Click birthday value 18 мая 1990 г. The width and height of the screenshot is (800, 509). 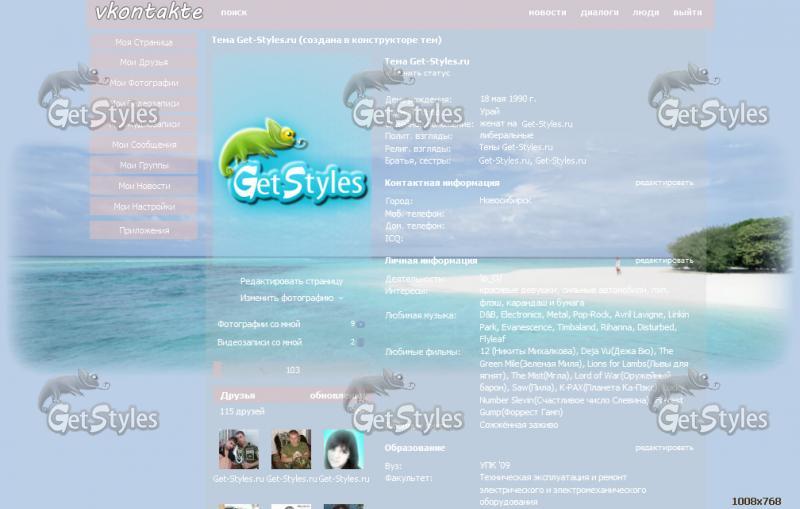(x=508, y=99)
